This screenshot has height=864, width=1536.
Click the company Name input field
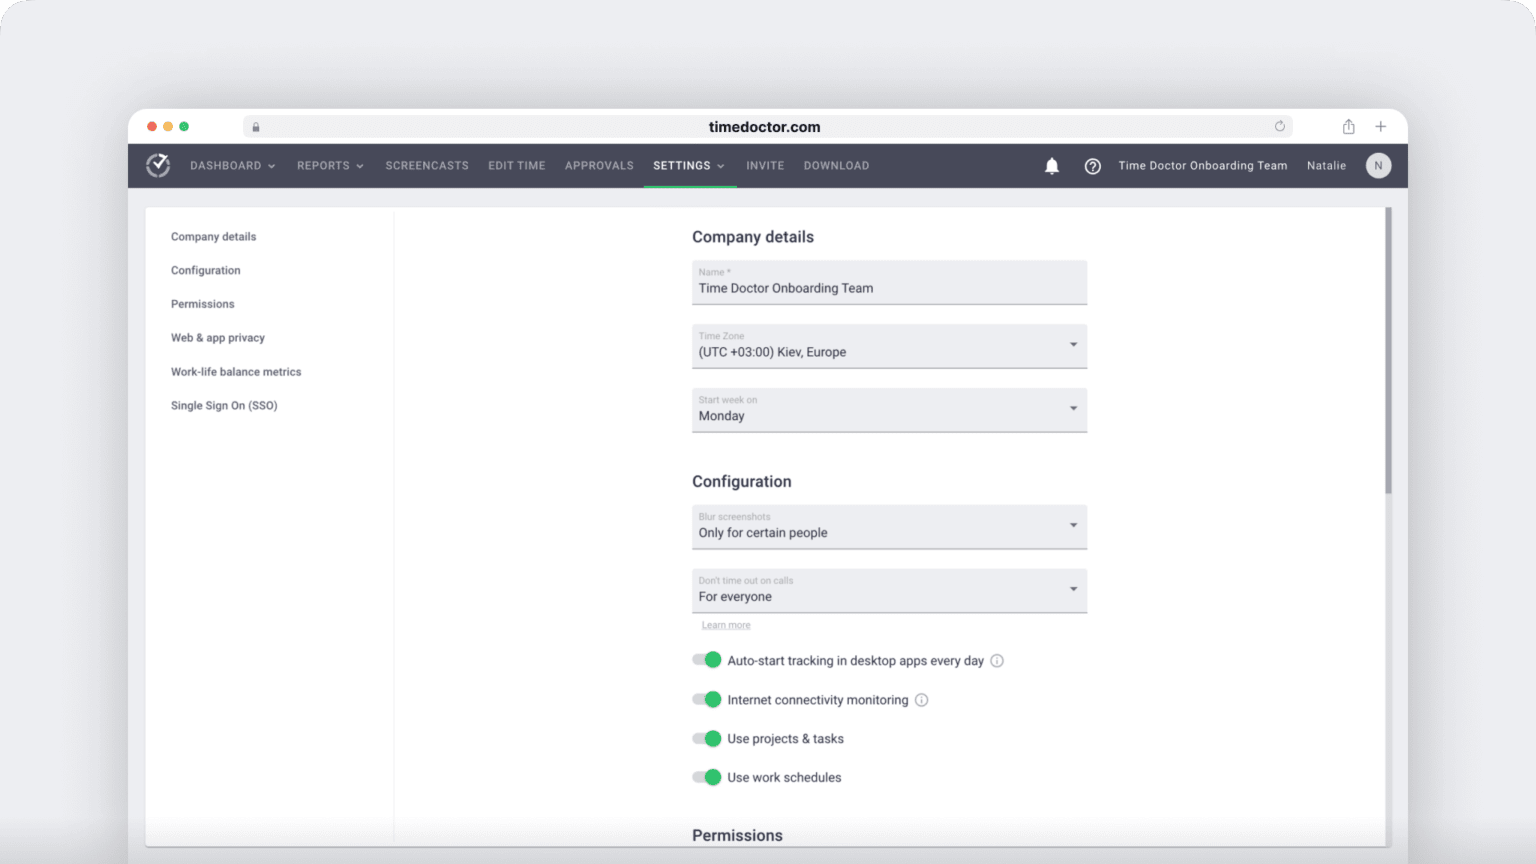coord(888,288)
